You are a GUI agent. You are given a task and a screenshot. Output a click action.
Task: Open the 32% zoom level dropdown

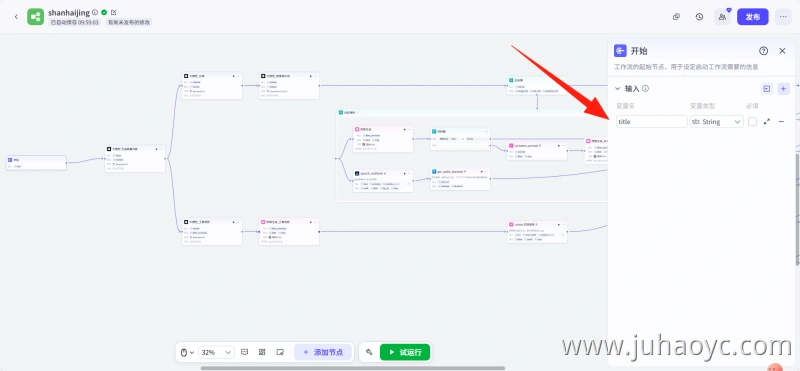[x=216, y=352]
